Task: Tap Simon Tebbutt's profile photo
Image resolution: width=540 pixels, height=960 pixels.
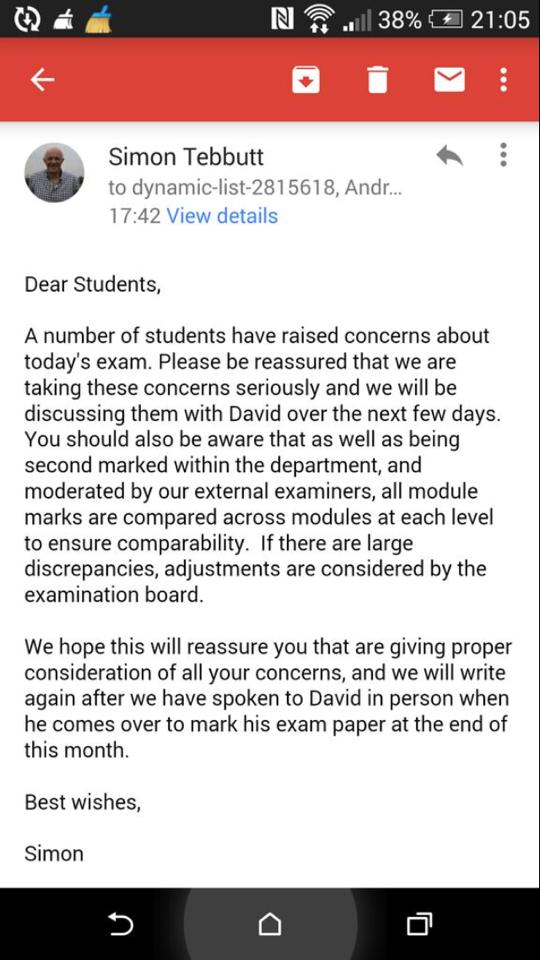Action: point(54,173)
